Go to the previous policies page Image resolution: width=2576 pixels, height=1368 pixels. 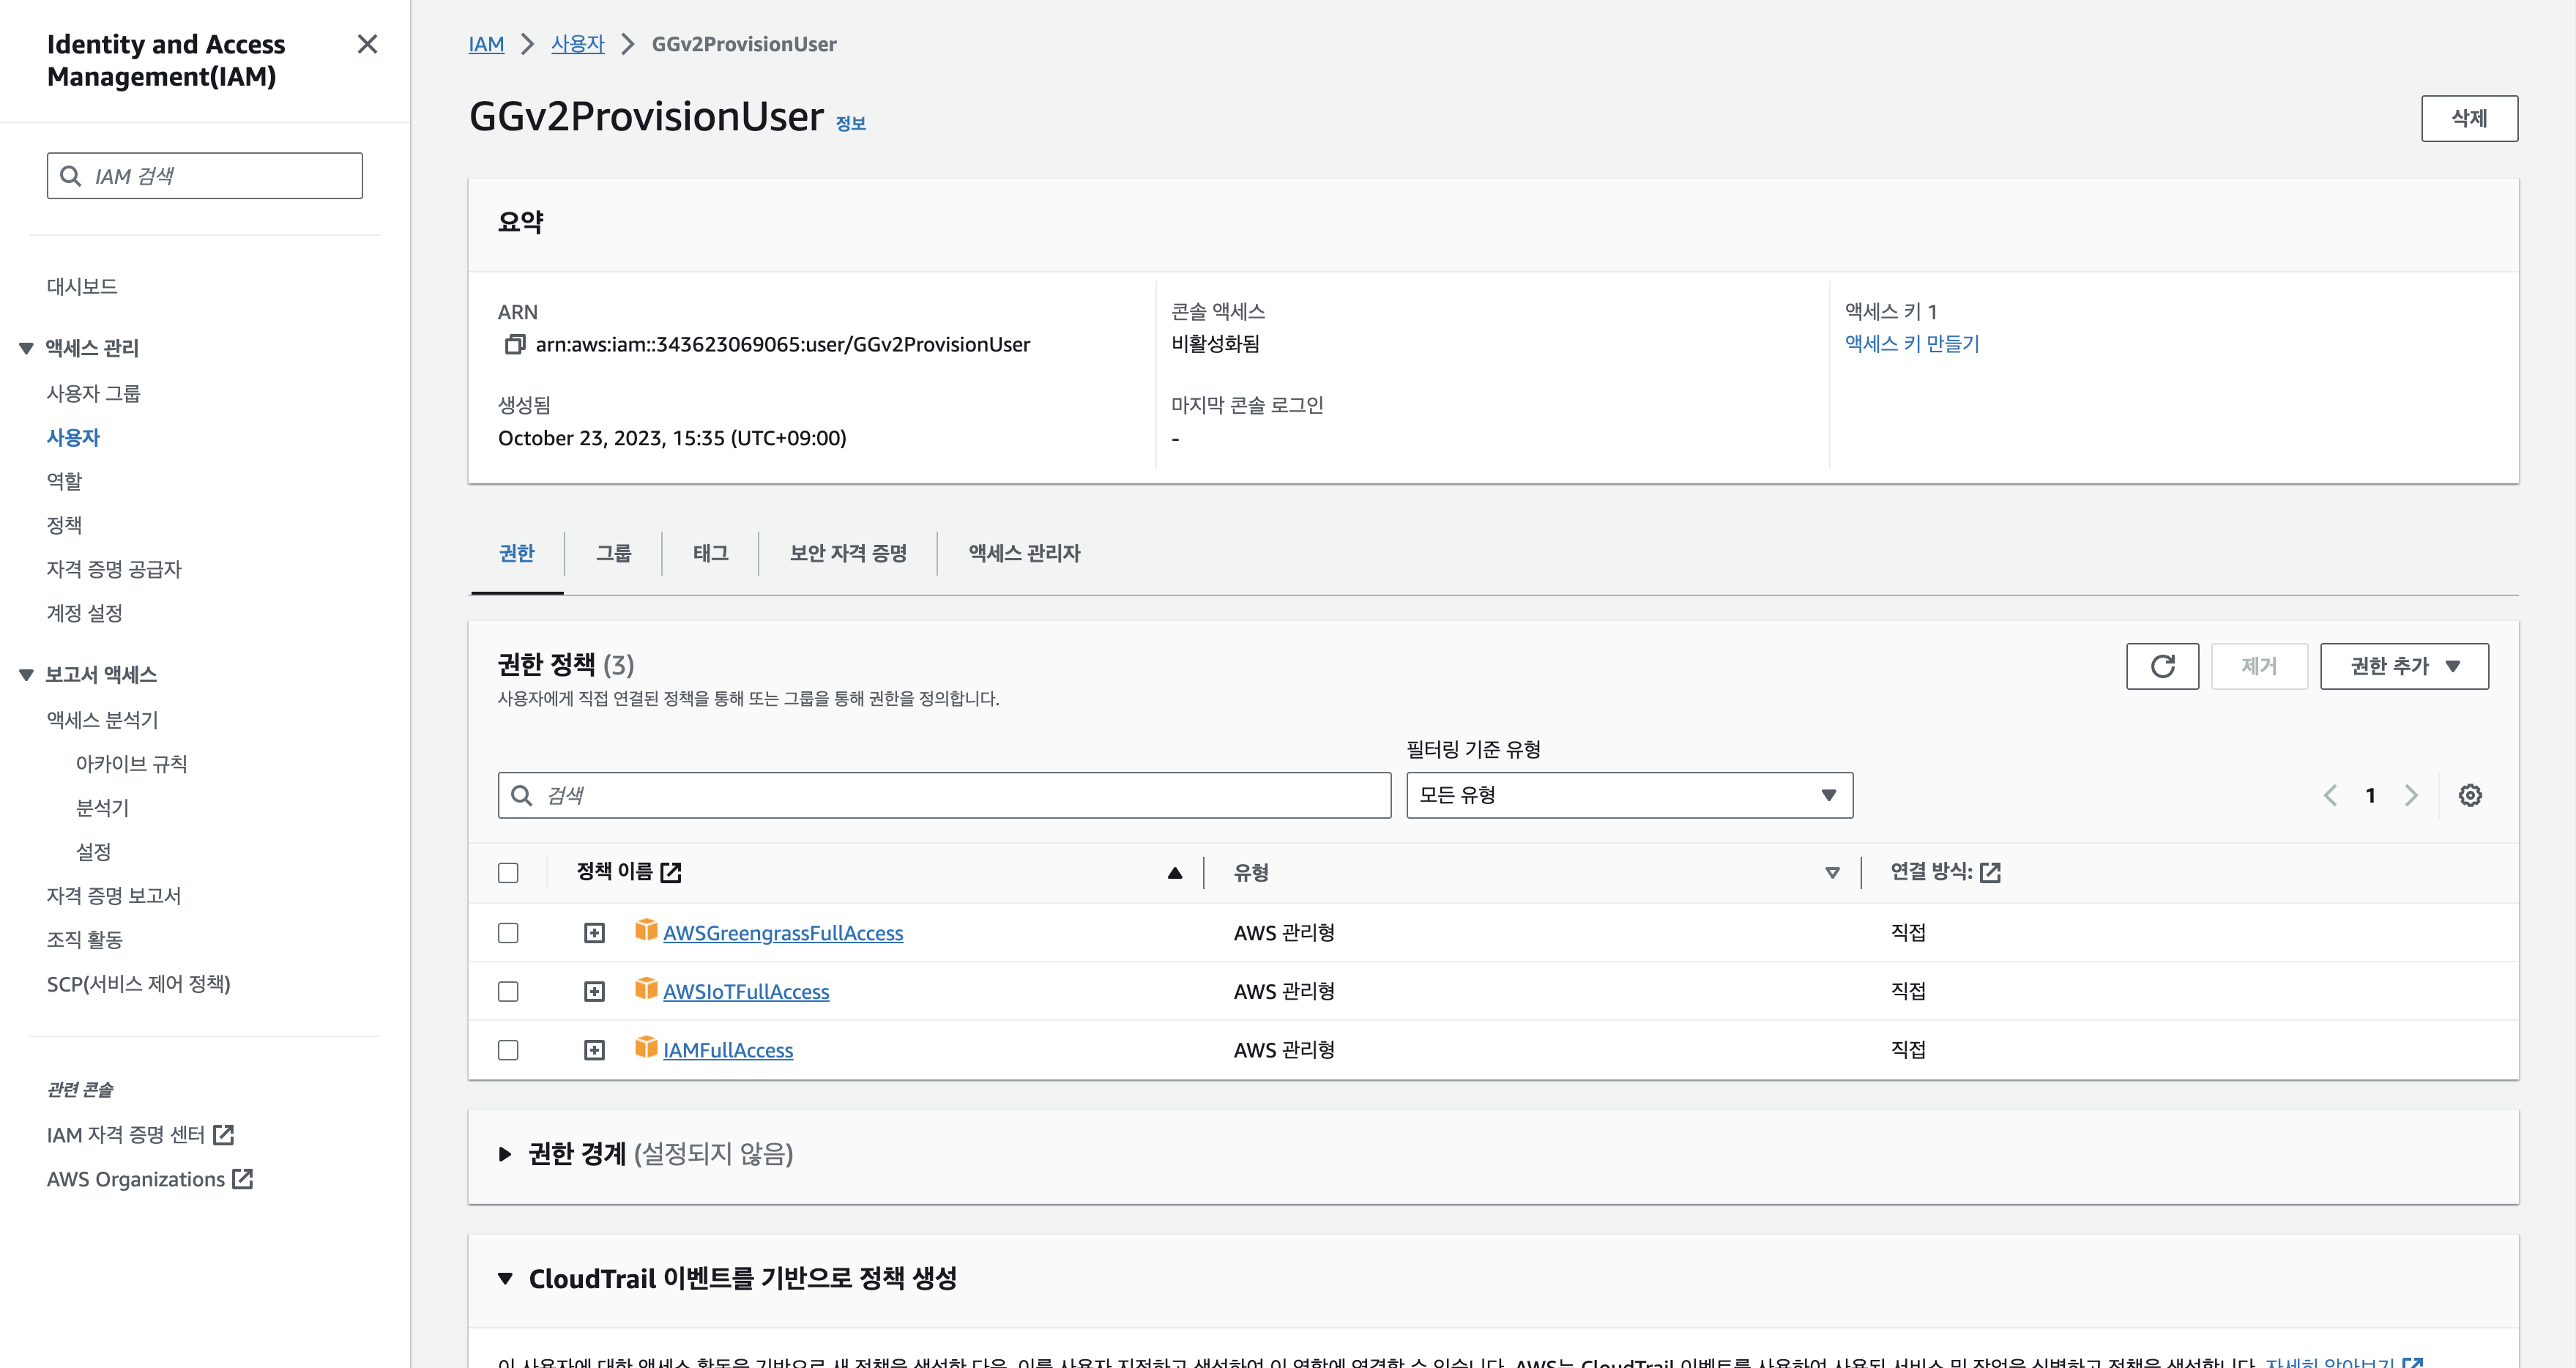2330,795
